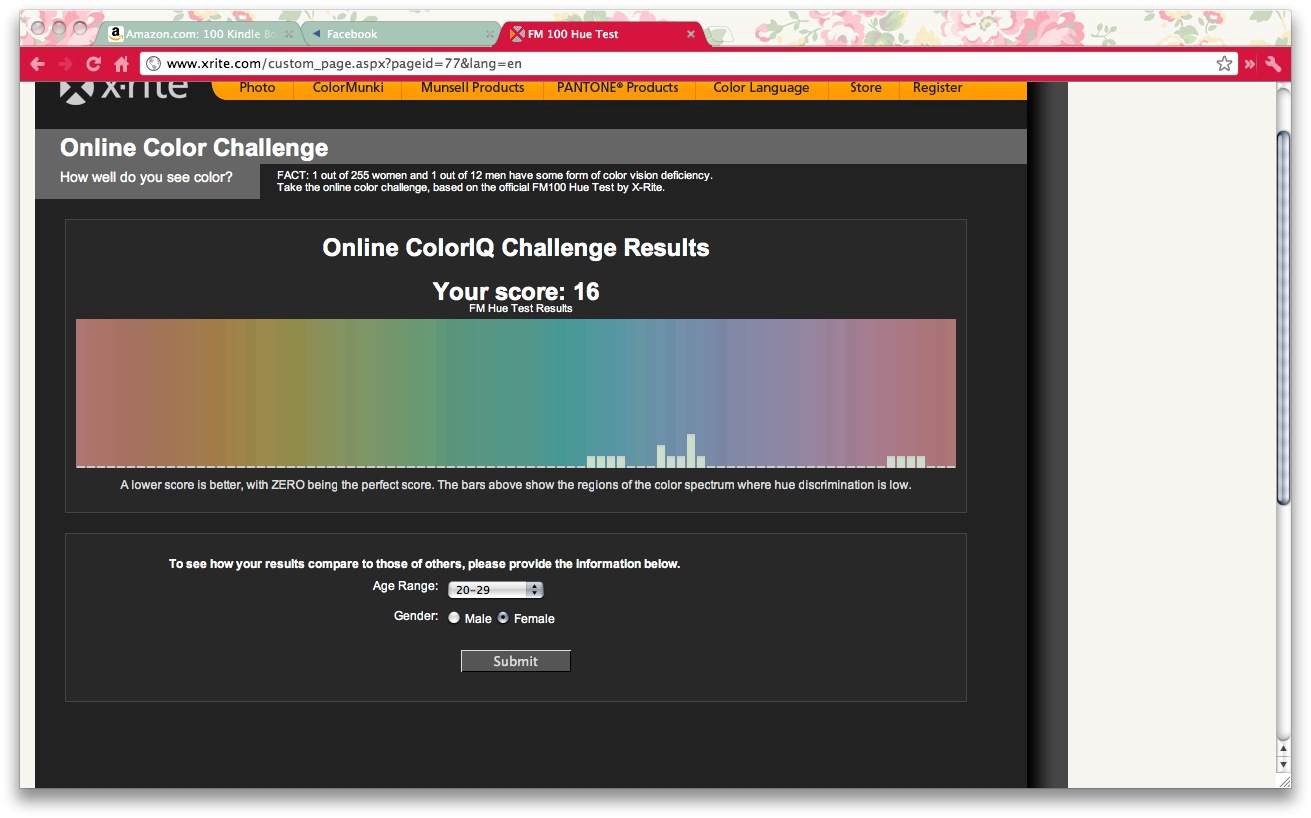Open the Munsell Products menu

[x=472, y=88]
